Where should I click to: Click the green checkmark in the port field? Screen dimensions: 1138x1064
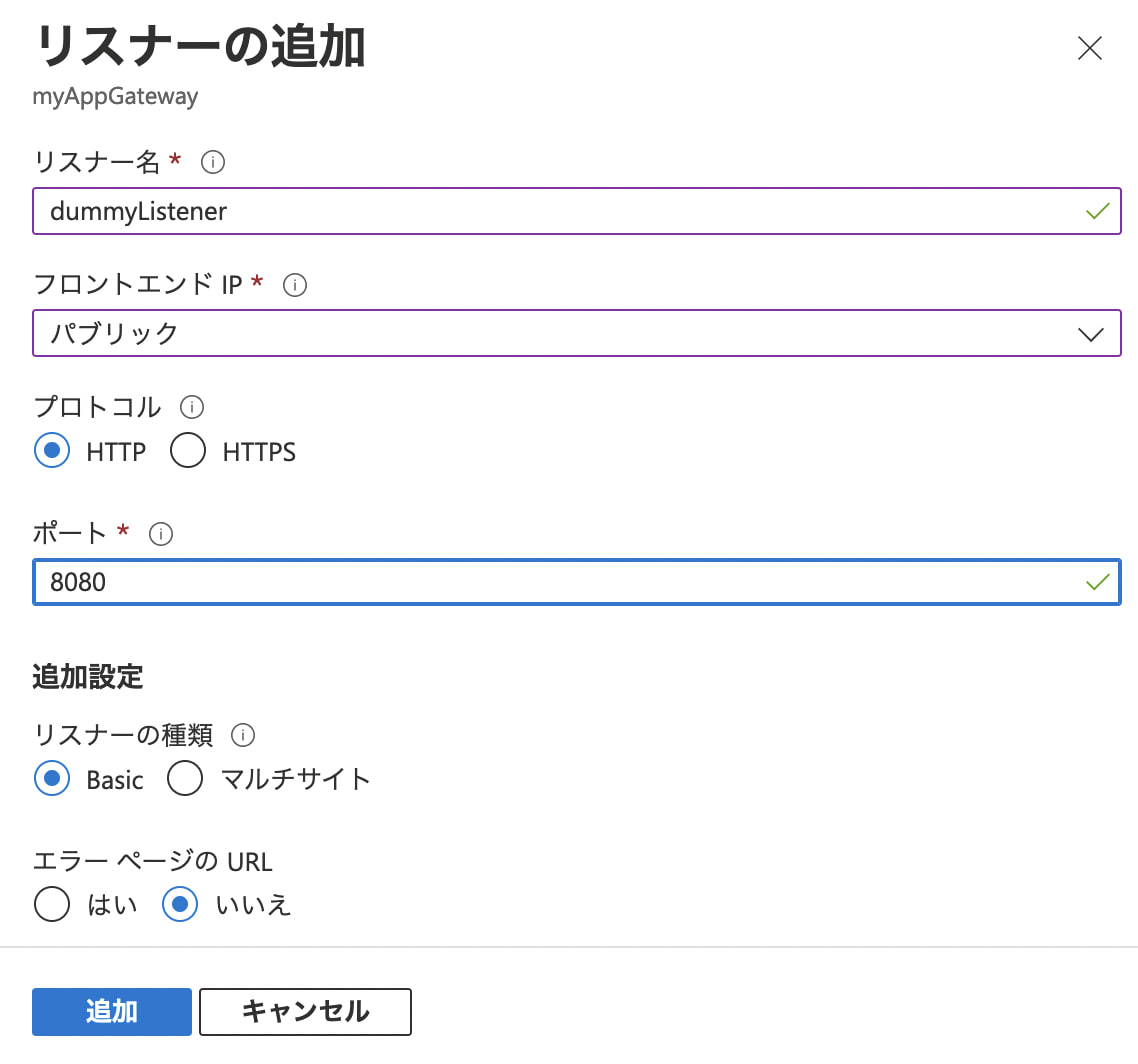(x=1098, y=582)
